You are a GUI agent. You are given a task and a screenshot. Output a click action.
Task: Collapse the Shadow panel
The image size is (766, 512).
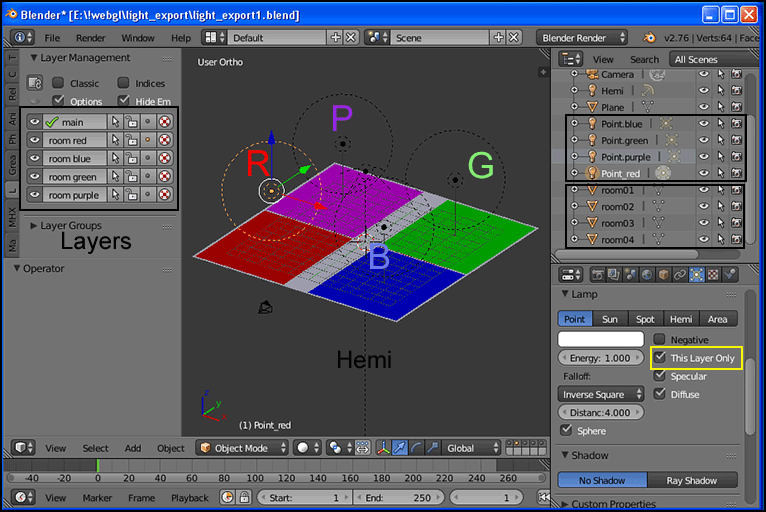(565, 455)
